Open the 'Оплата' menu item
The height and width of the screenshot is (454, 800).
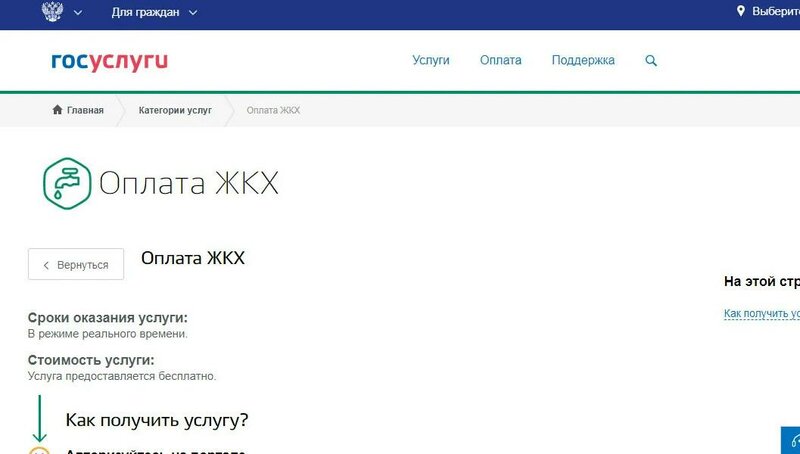501,60
